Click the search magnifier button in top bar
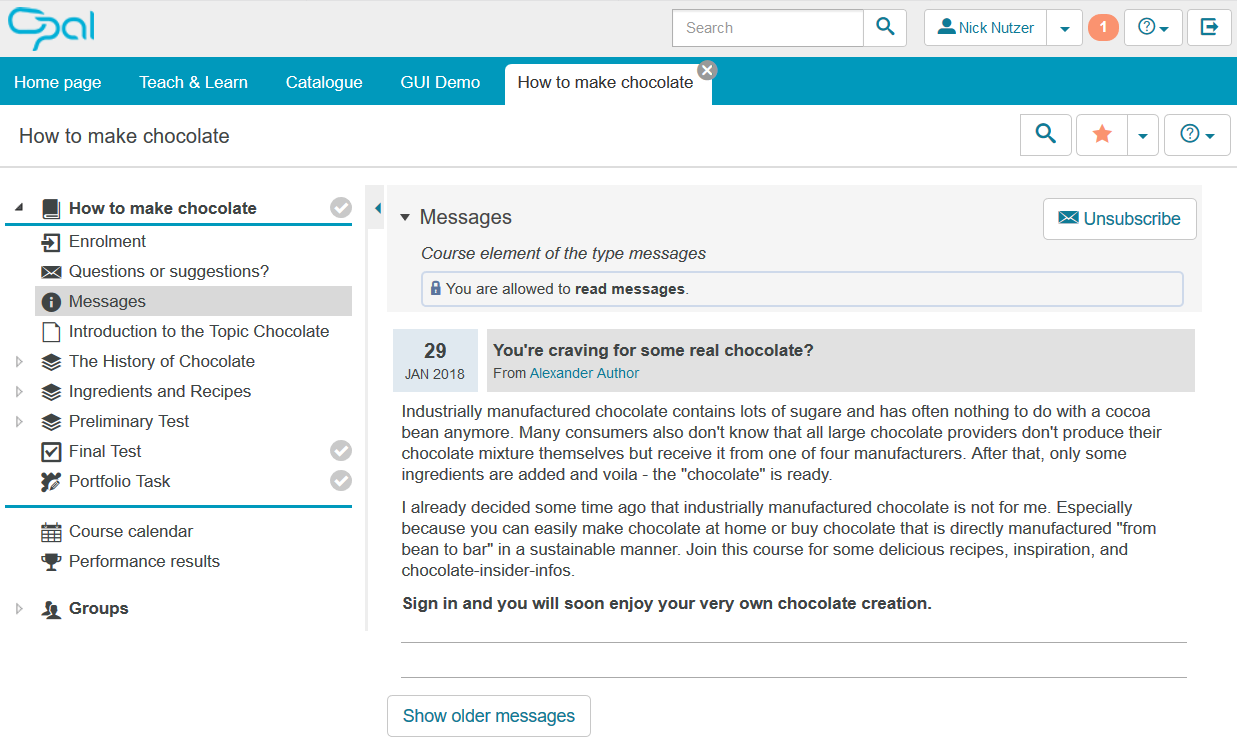 pos(885,28)
